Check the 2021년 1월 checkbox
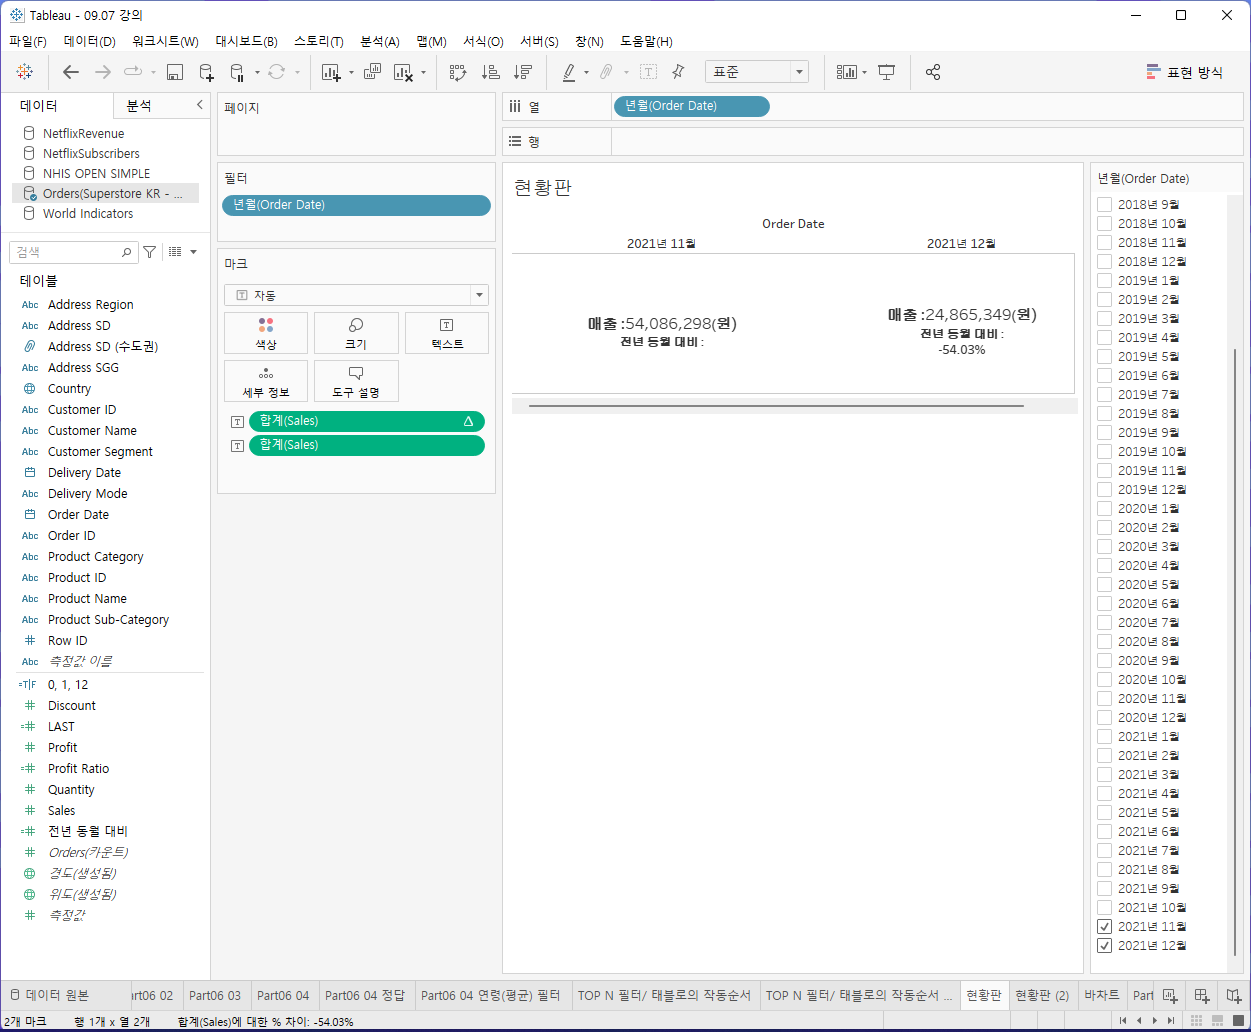The width and height of the screenshot is (1251, 1032). click(x=1105, y=736)
